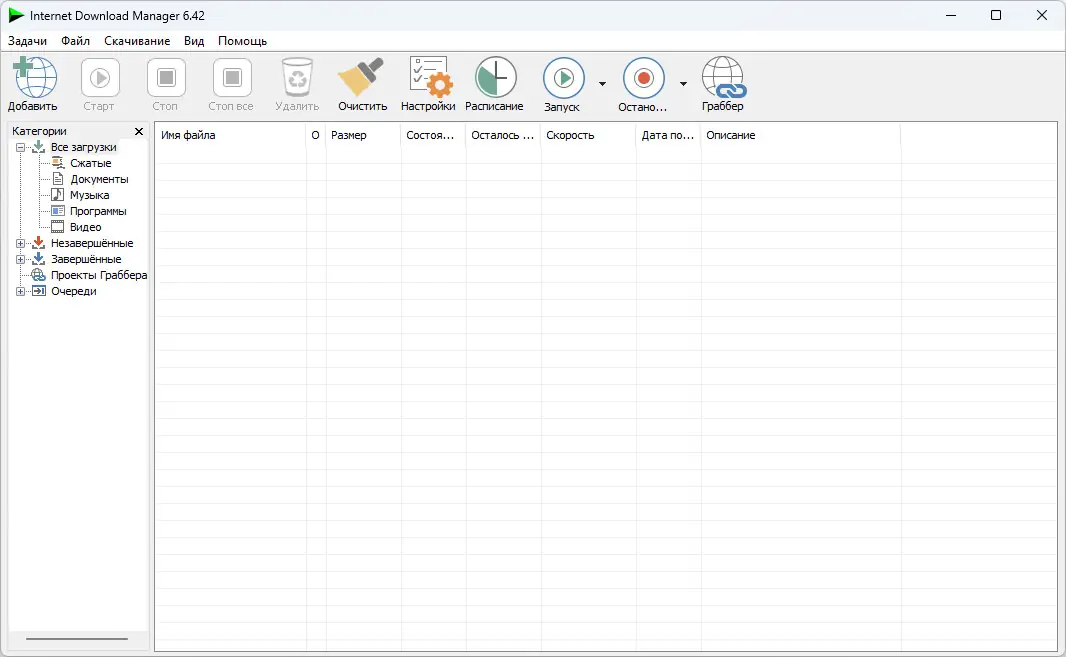The height and width of the screenshot is (657, 1066).
Task: Close the Категории panel
Action: point(139,131)
